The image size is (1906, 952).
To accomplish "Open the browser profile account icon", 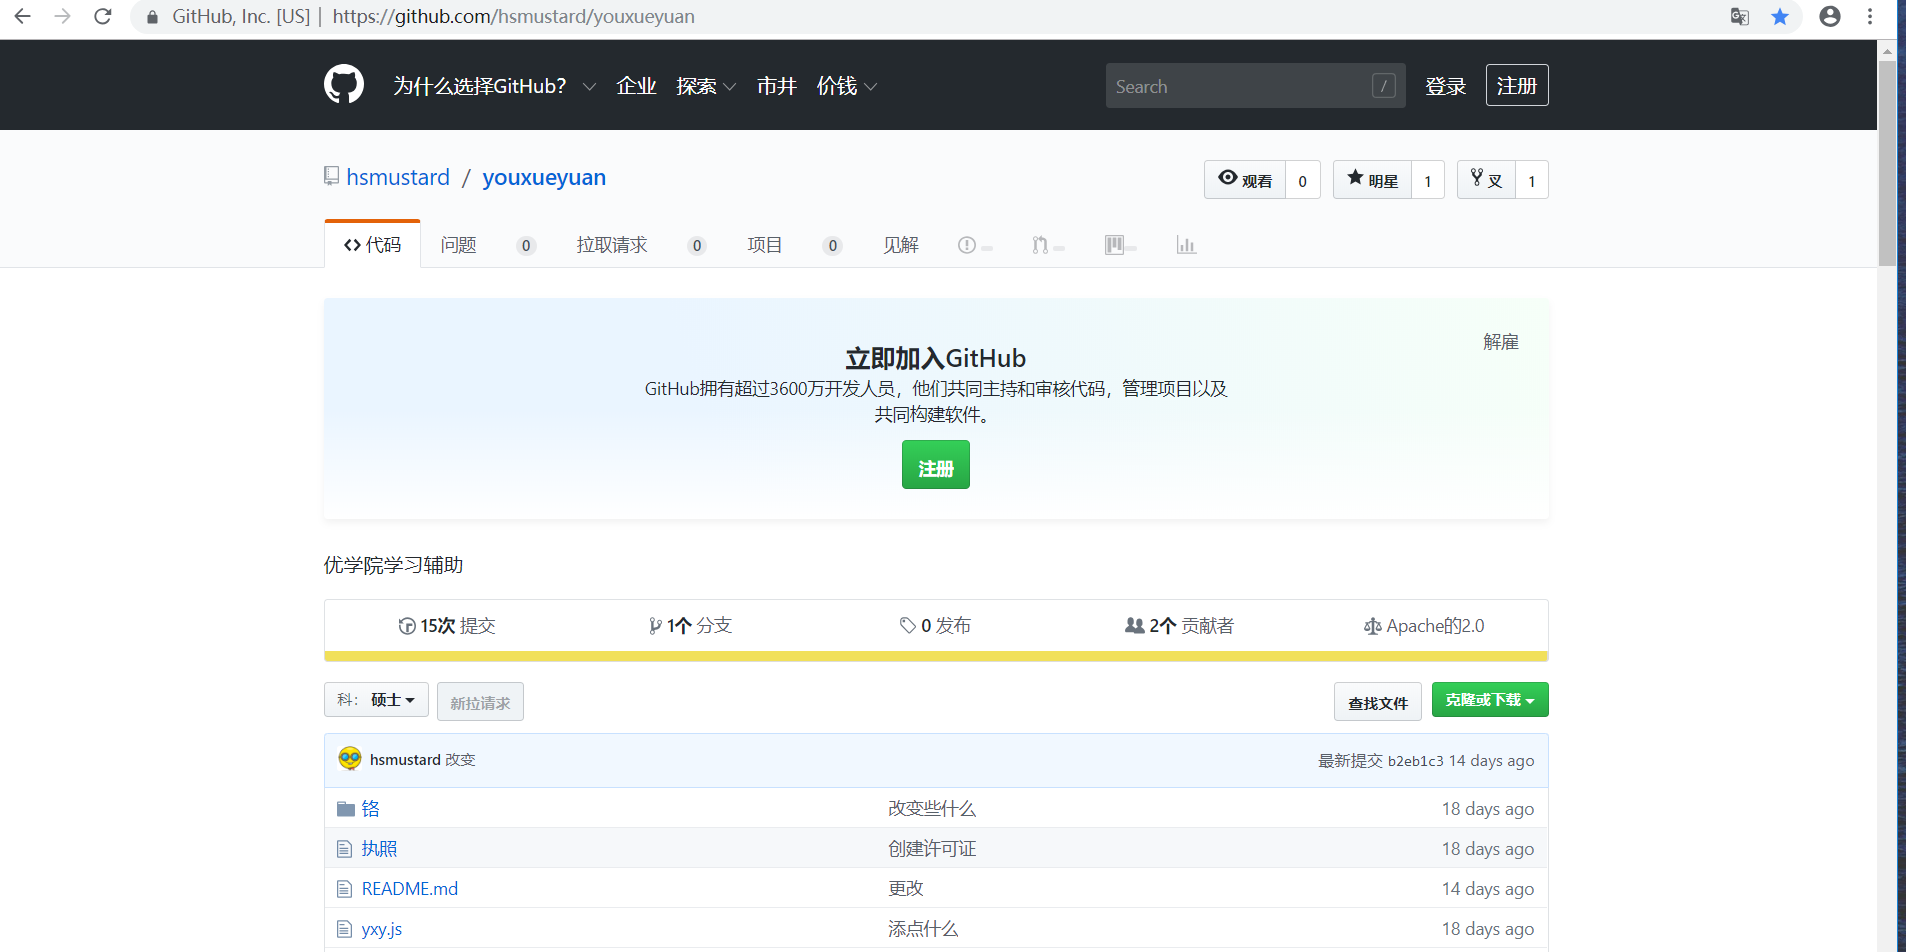I will 1830,17.
